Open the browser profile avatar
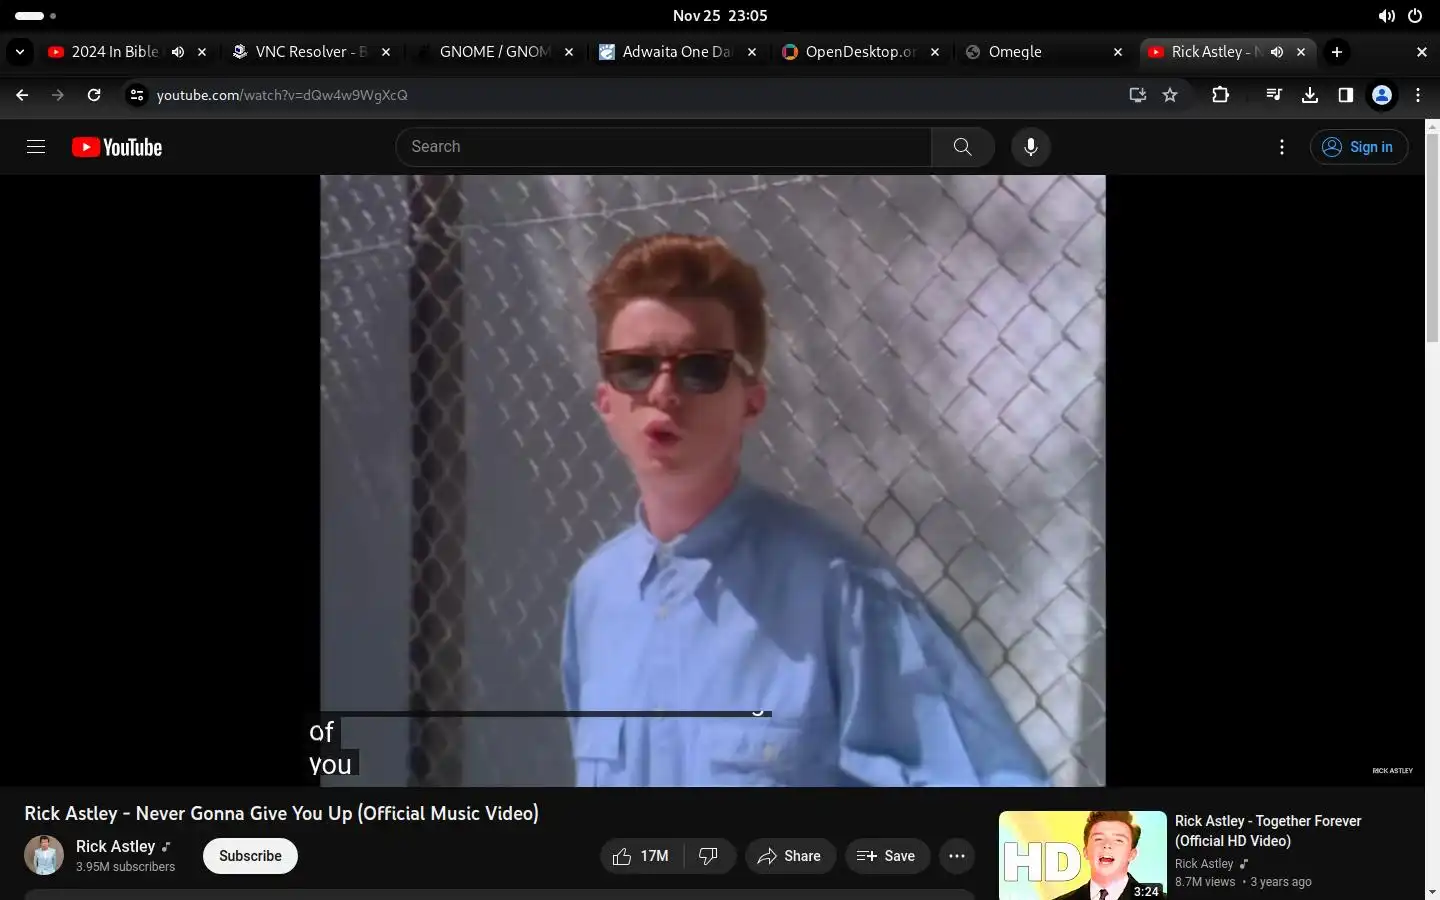The image size is (1440, 900). coord(1382,95)
